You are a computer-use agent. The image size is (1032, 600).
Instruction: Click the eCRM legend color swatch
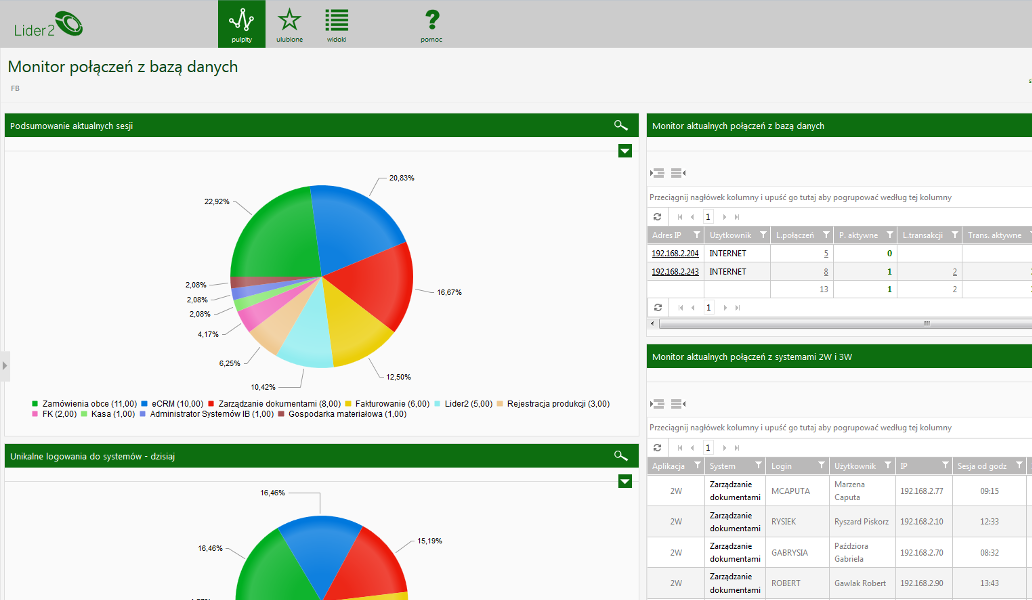click(144, 404)
